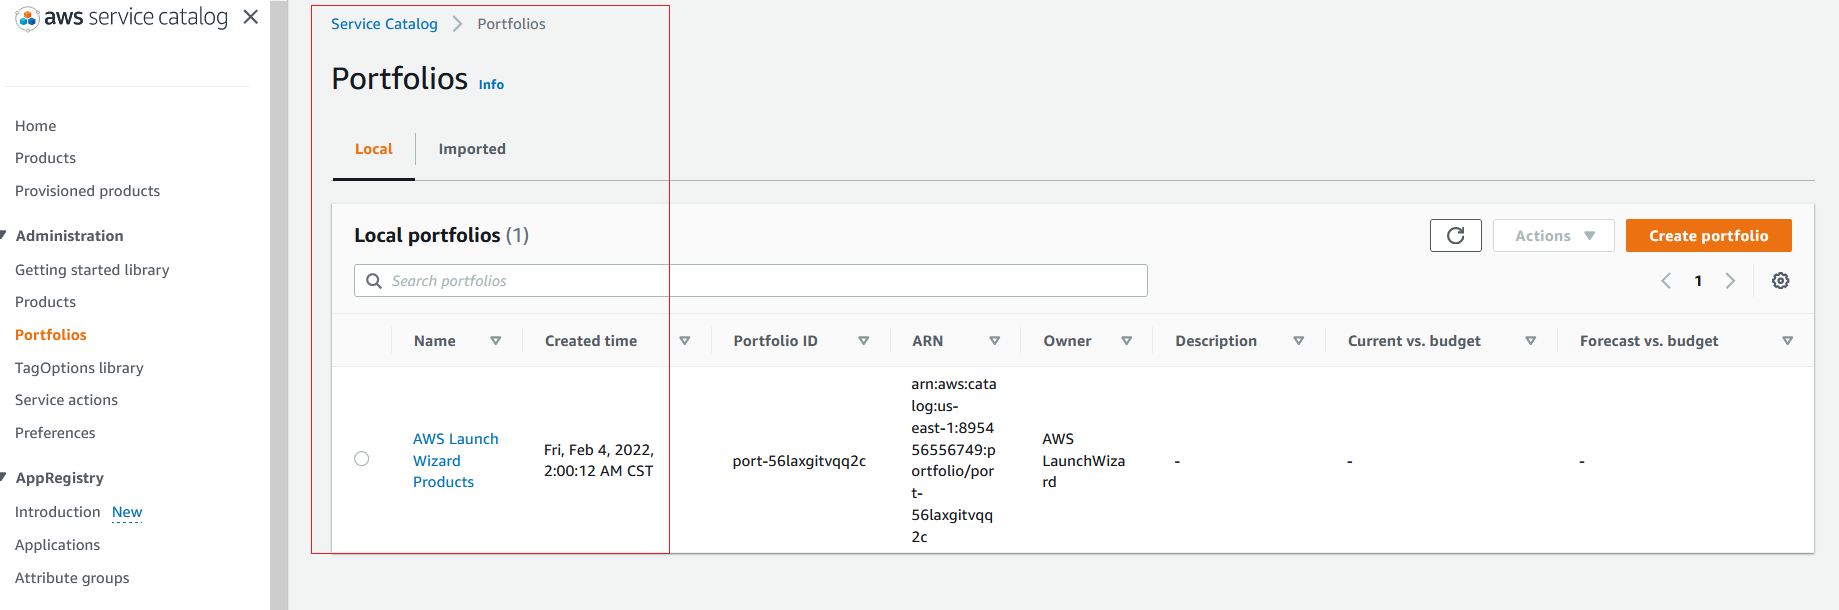
Task: Sort by ARN column arrow
Action: point(994,341)
